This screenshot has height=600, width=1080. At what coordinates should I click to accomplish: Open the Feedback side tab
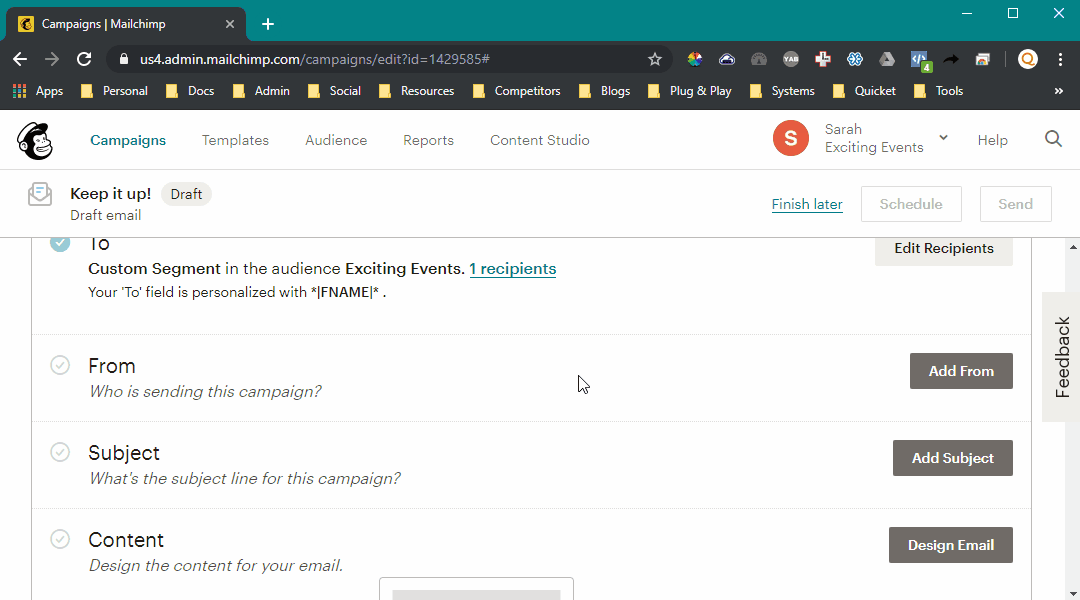[x=1061, y=357]
